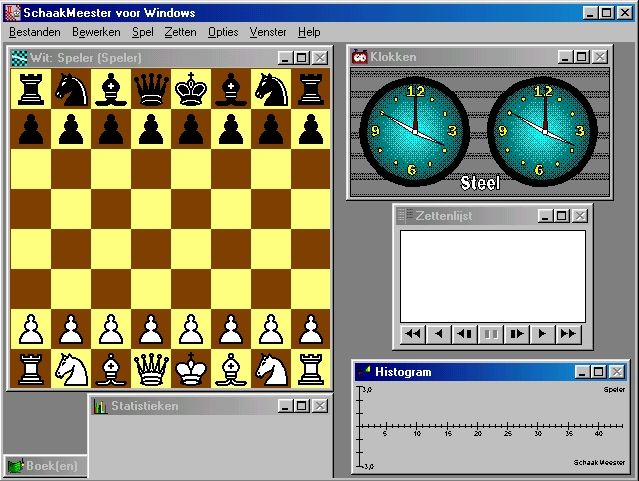
Task: Open the Help menu
Action: [x=309, y=32]
